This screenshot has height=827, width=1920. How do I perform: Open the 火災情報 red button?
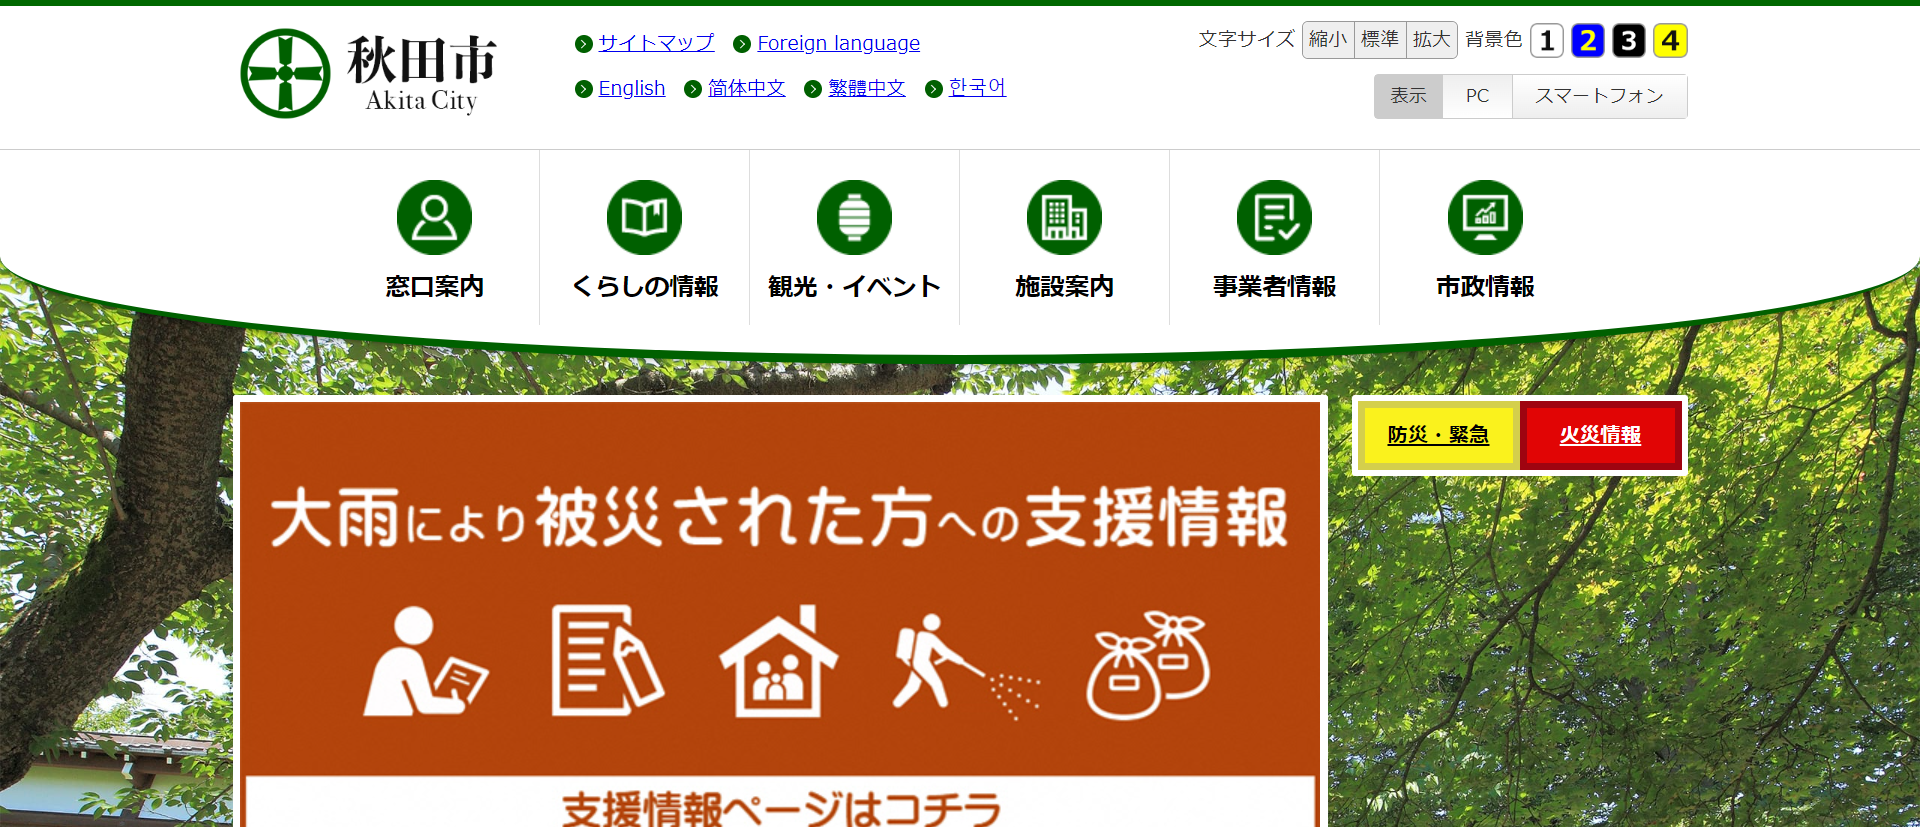[x=1600, y=435]
